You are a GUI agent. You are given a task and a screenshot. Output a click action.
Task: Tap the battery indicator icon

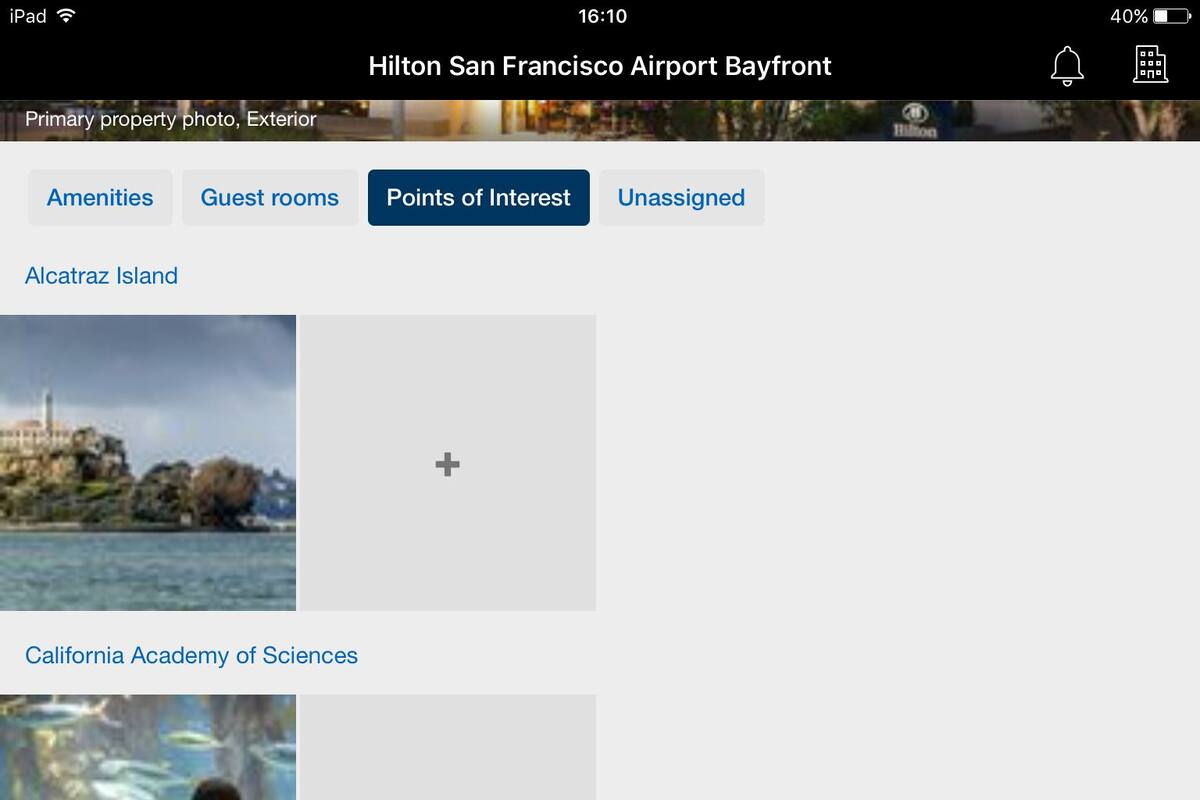click(1173, 16)
